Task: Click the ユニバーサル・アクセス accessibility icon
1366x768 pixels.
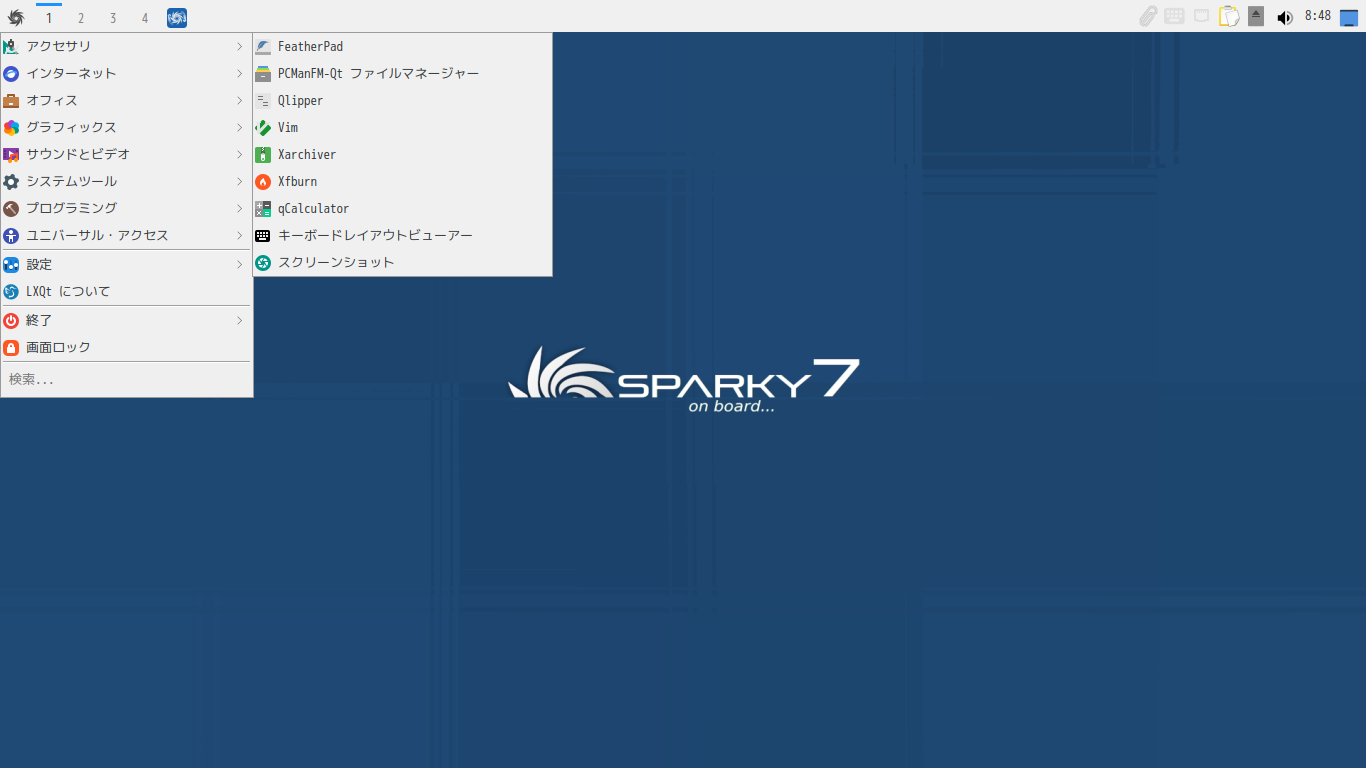Action: (11, 236)
